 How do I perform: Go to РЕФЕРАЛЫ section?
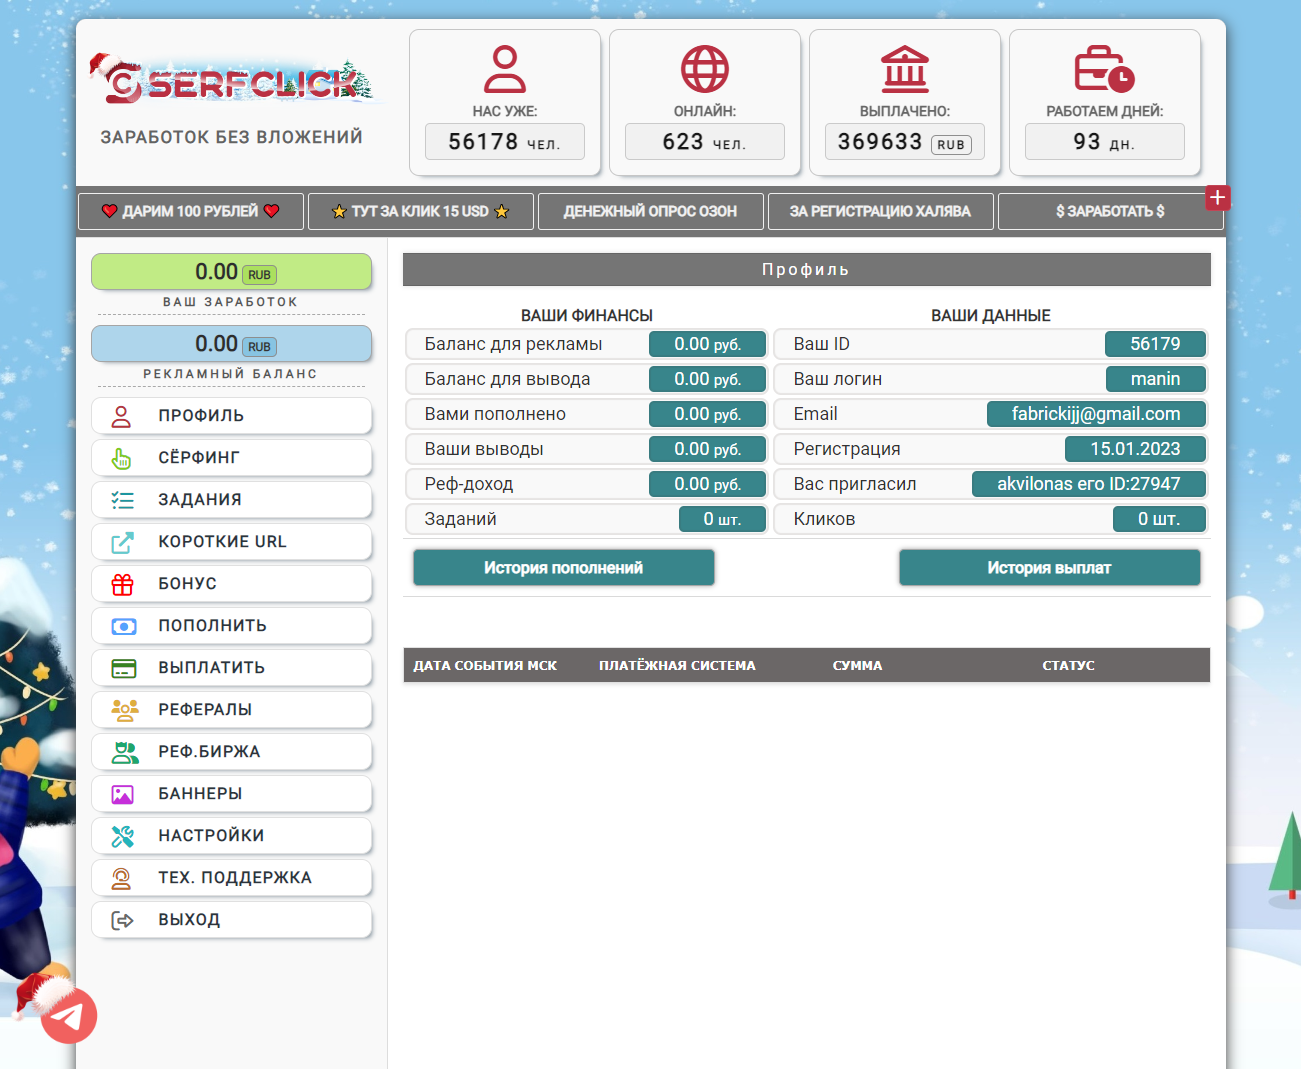(232, 710)
